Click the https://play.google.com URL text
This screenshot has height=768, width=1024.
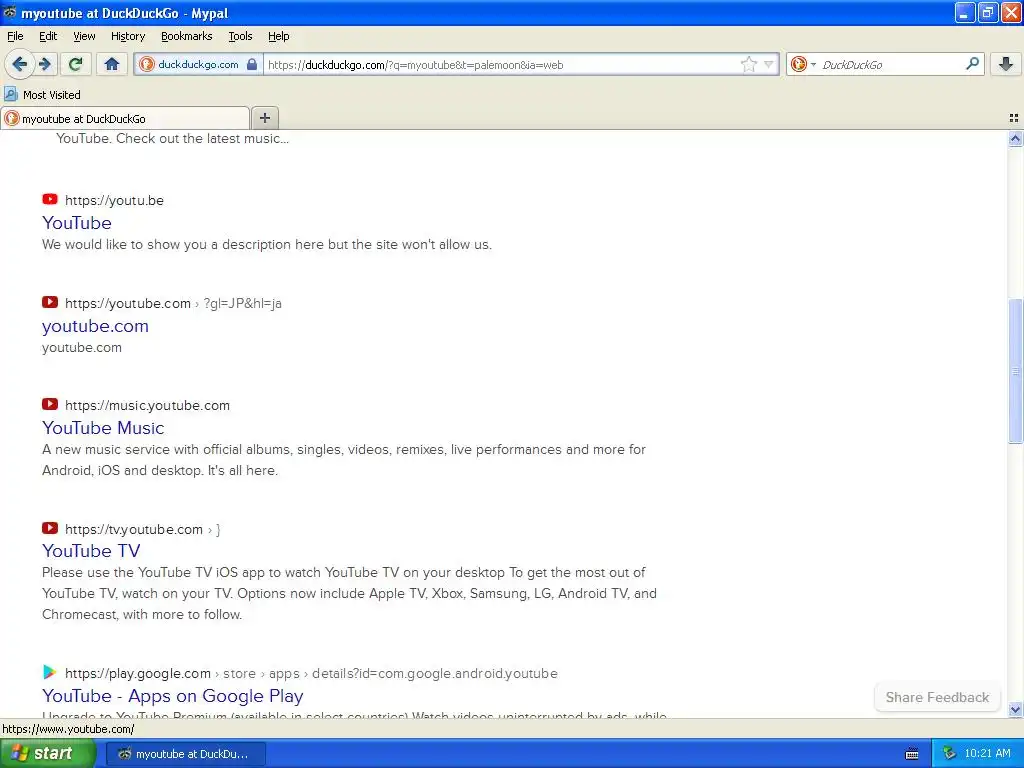click(x=138, y=673)
